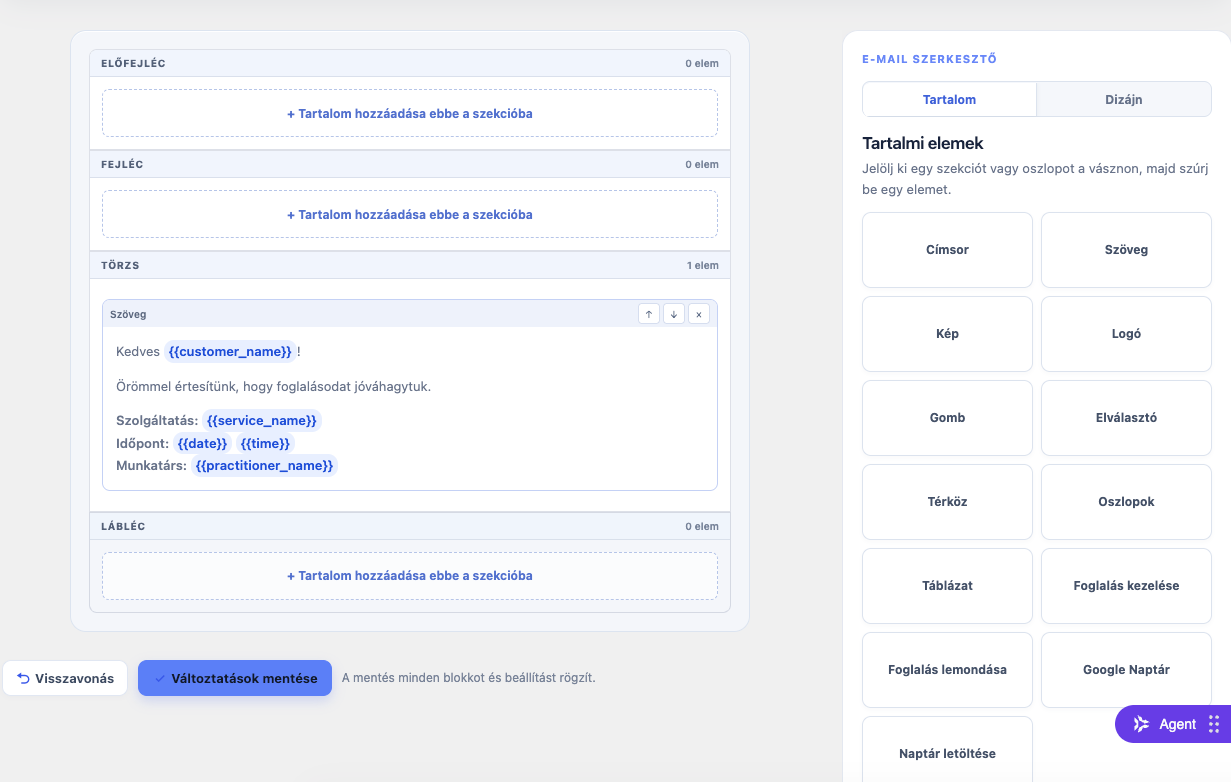Screen dimensions: 1231x782
Task: Insert a Szöveg element from the panel
Action: 1126,250
